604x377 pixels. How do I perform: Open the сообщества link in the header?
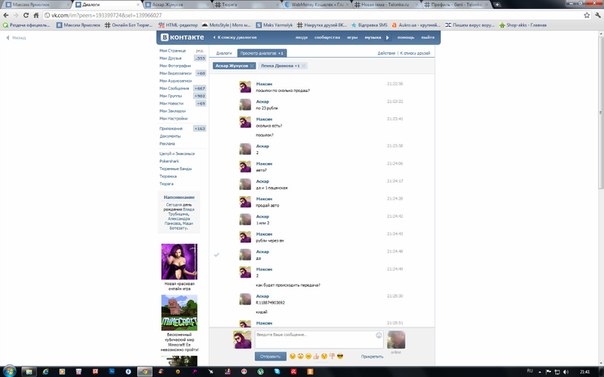coord(327,37)
